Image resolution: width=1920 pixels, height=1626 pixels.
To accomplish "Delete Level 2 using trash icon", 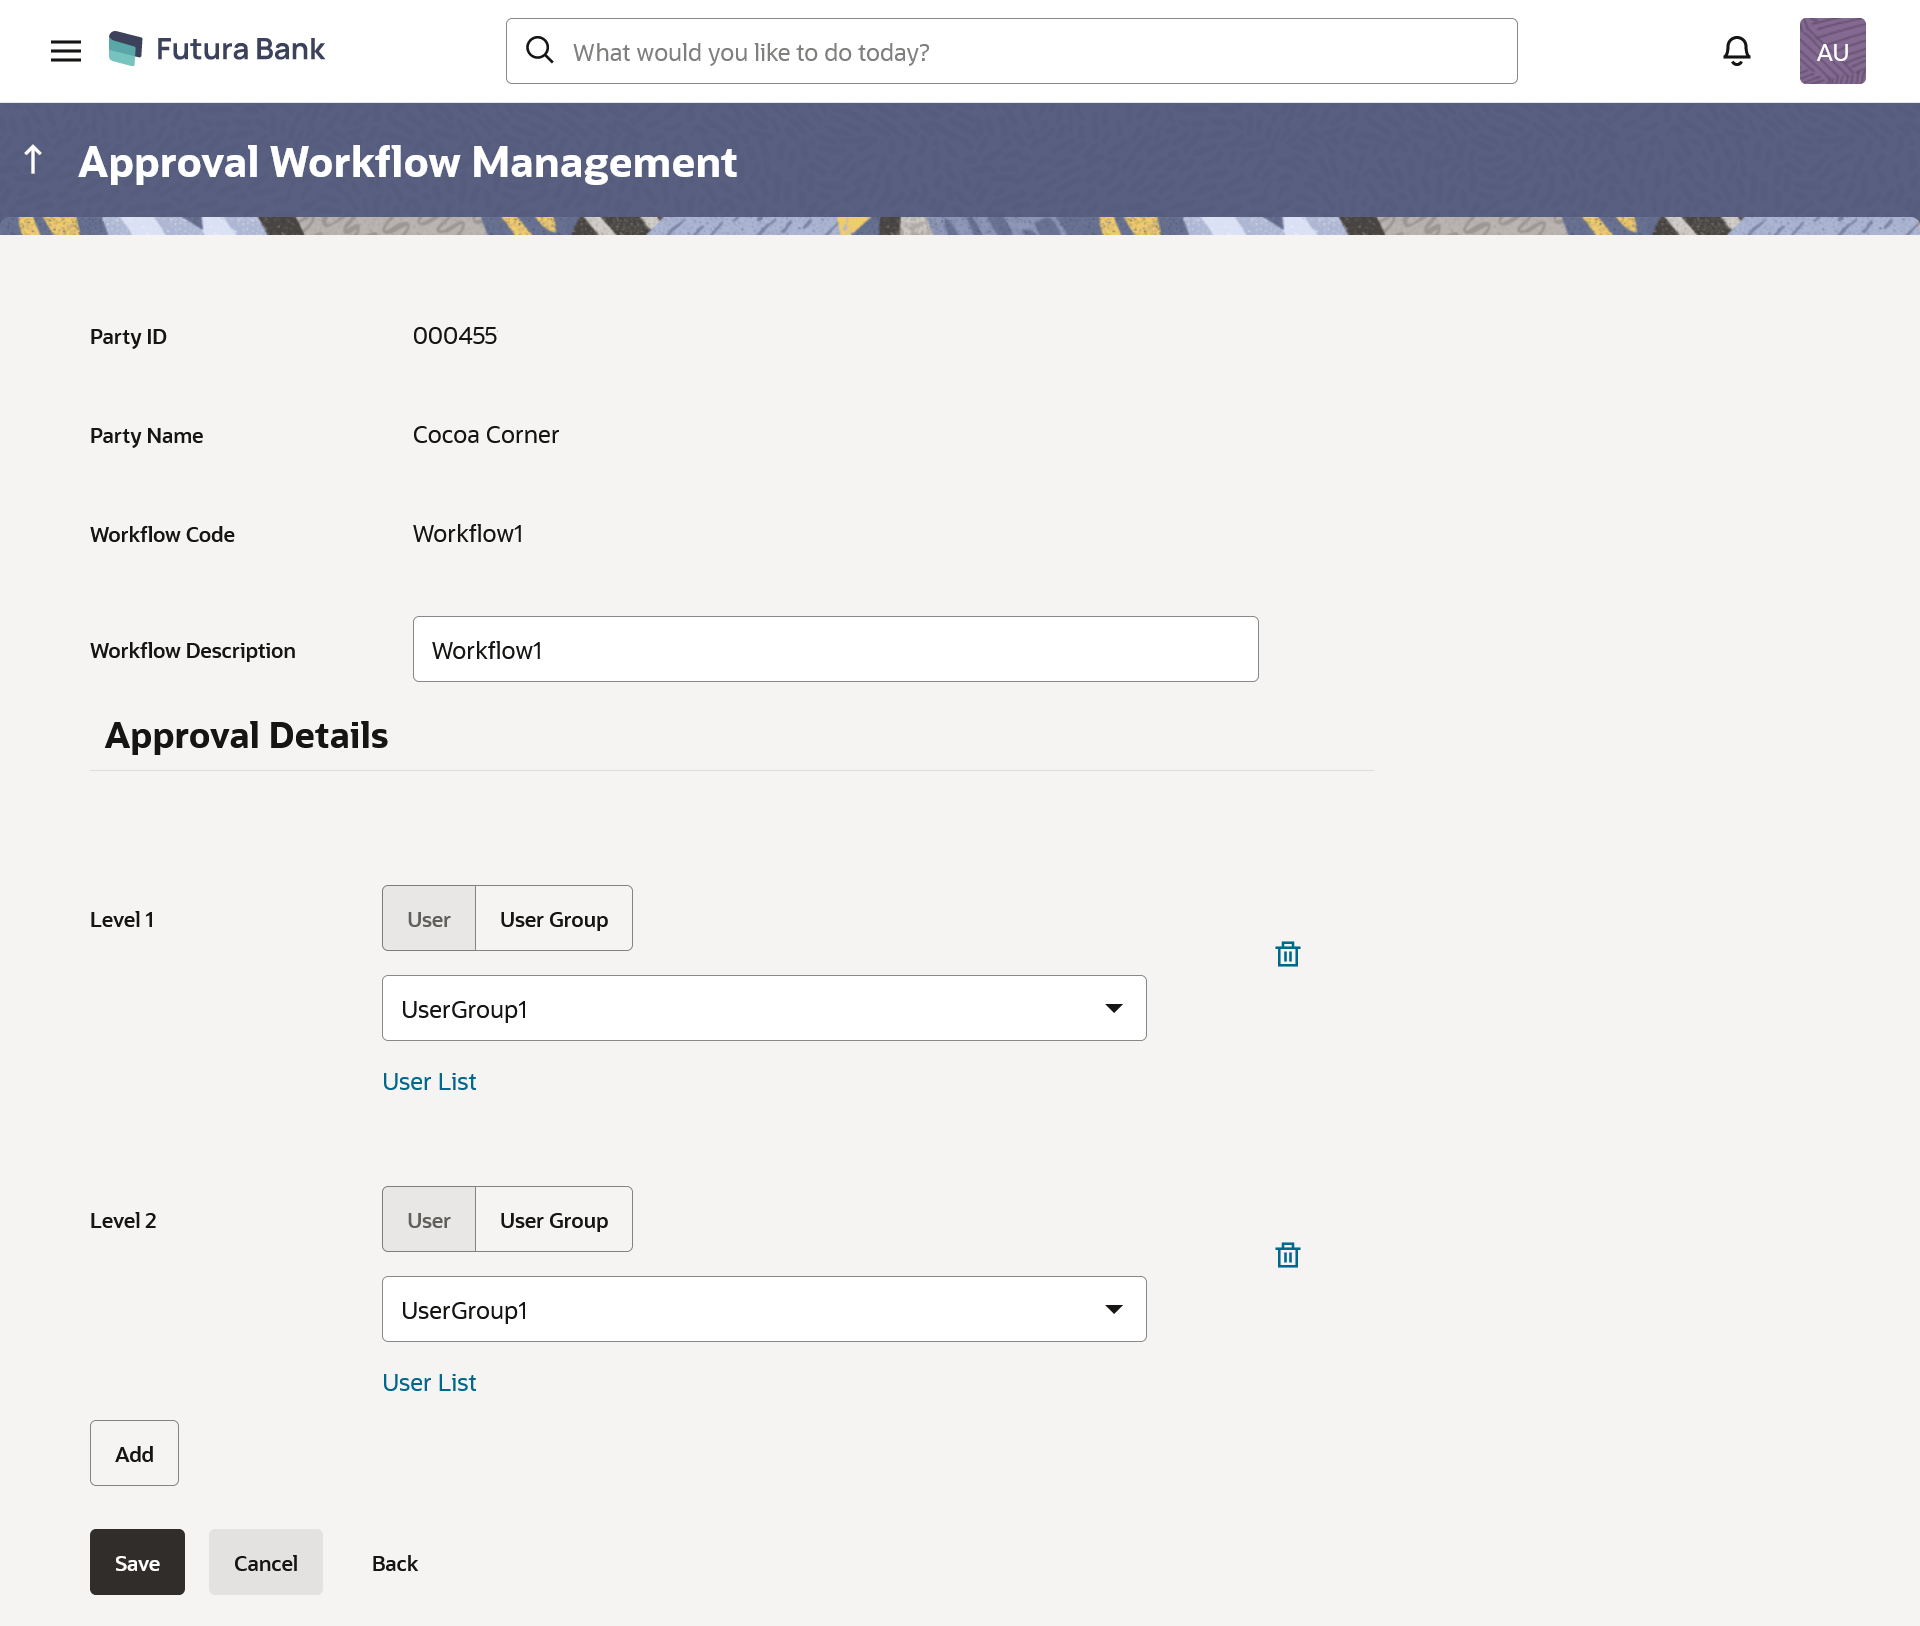I will [1287, 1255].
